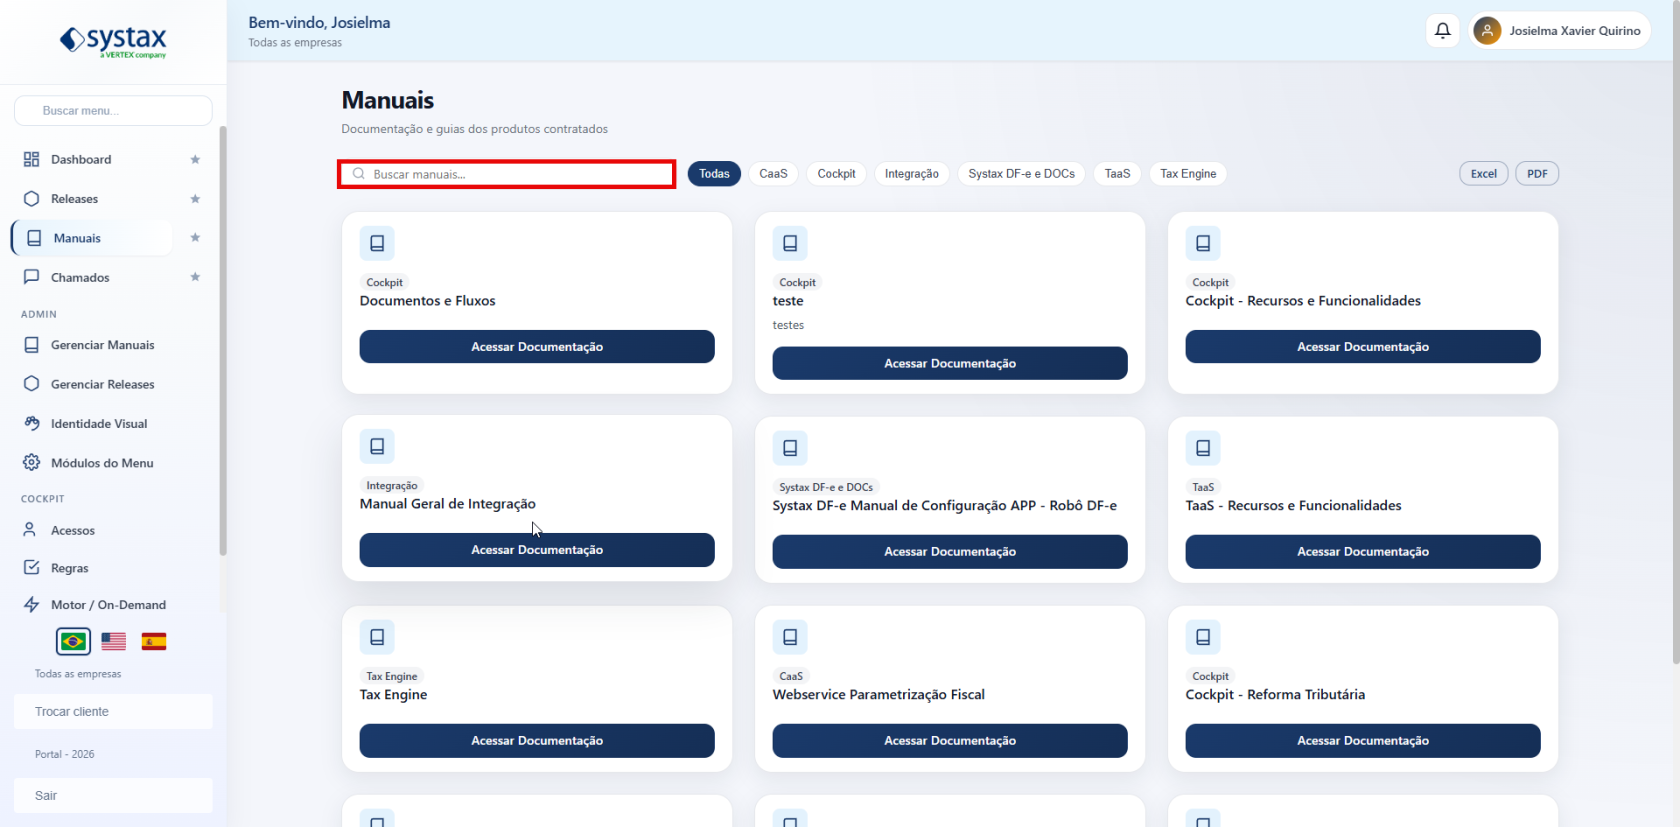
Task: Click book icon on teste card
Action: click(790, 243)
